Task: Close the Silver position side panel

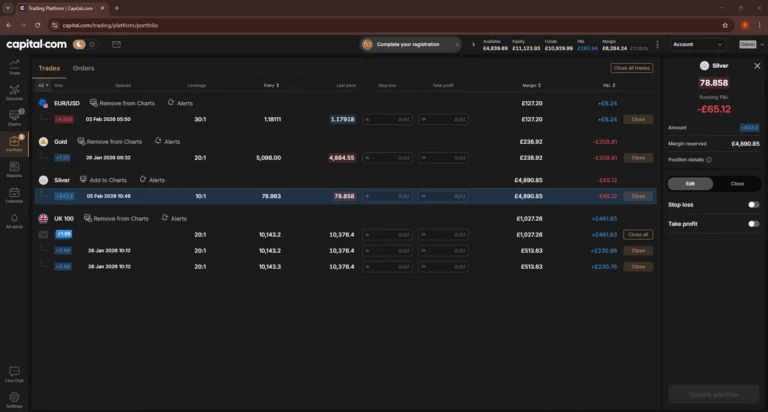Action: [757, 66]
